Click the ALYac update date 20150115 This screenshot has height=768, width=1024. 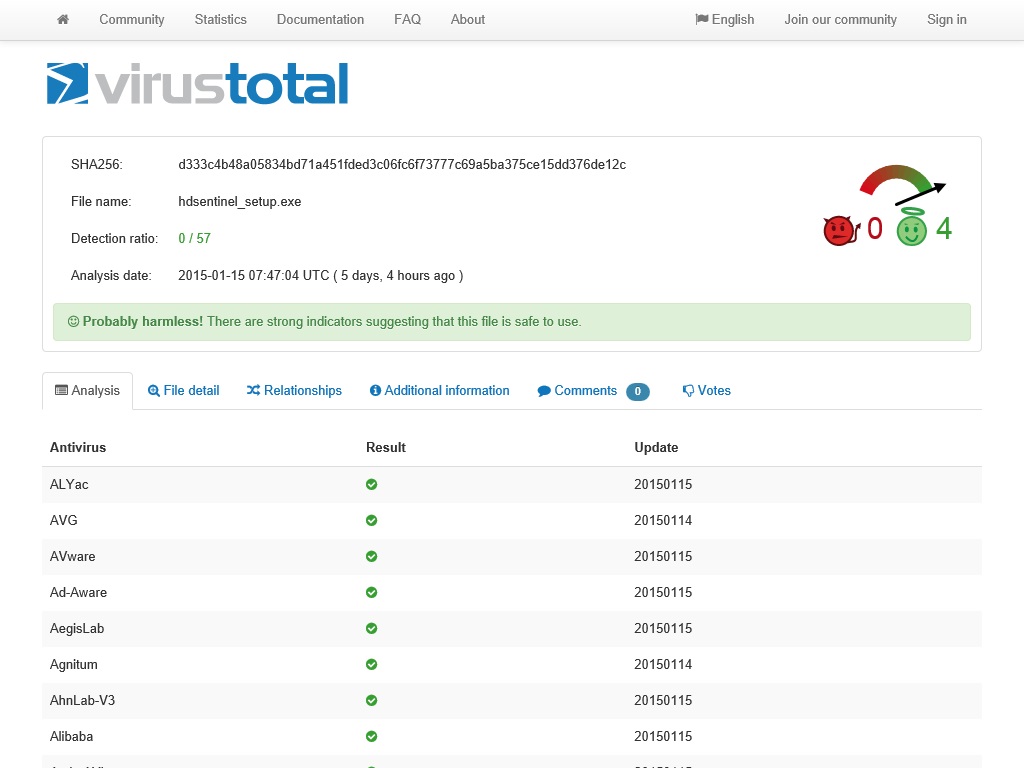point(663,485)
